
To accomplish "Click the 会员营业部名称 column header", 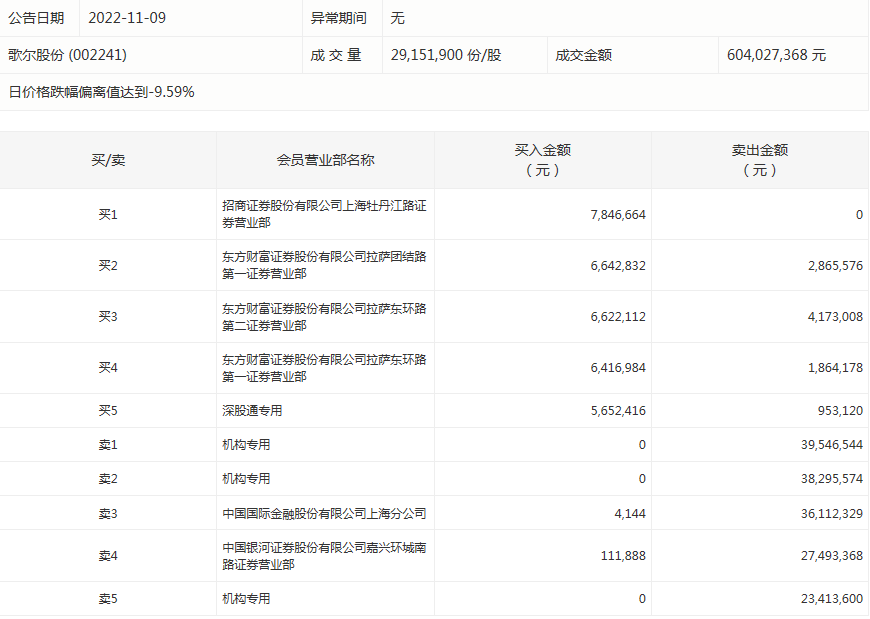I will tap(325, 160).
